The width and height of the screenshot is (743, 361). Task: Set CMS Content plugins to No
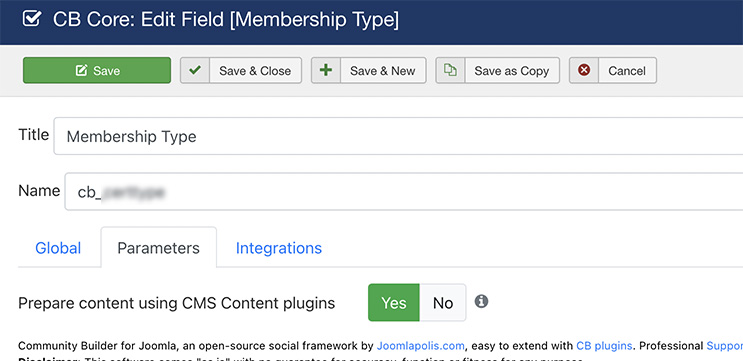click(443, 303)
